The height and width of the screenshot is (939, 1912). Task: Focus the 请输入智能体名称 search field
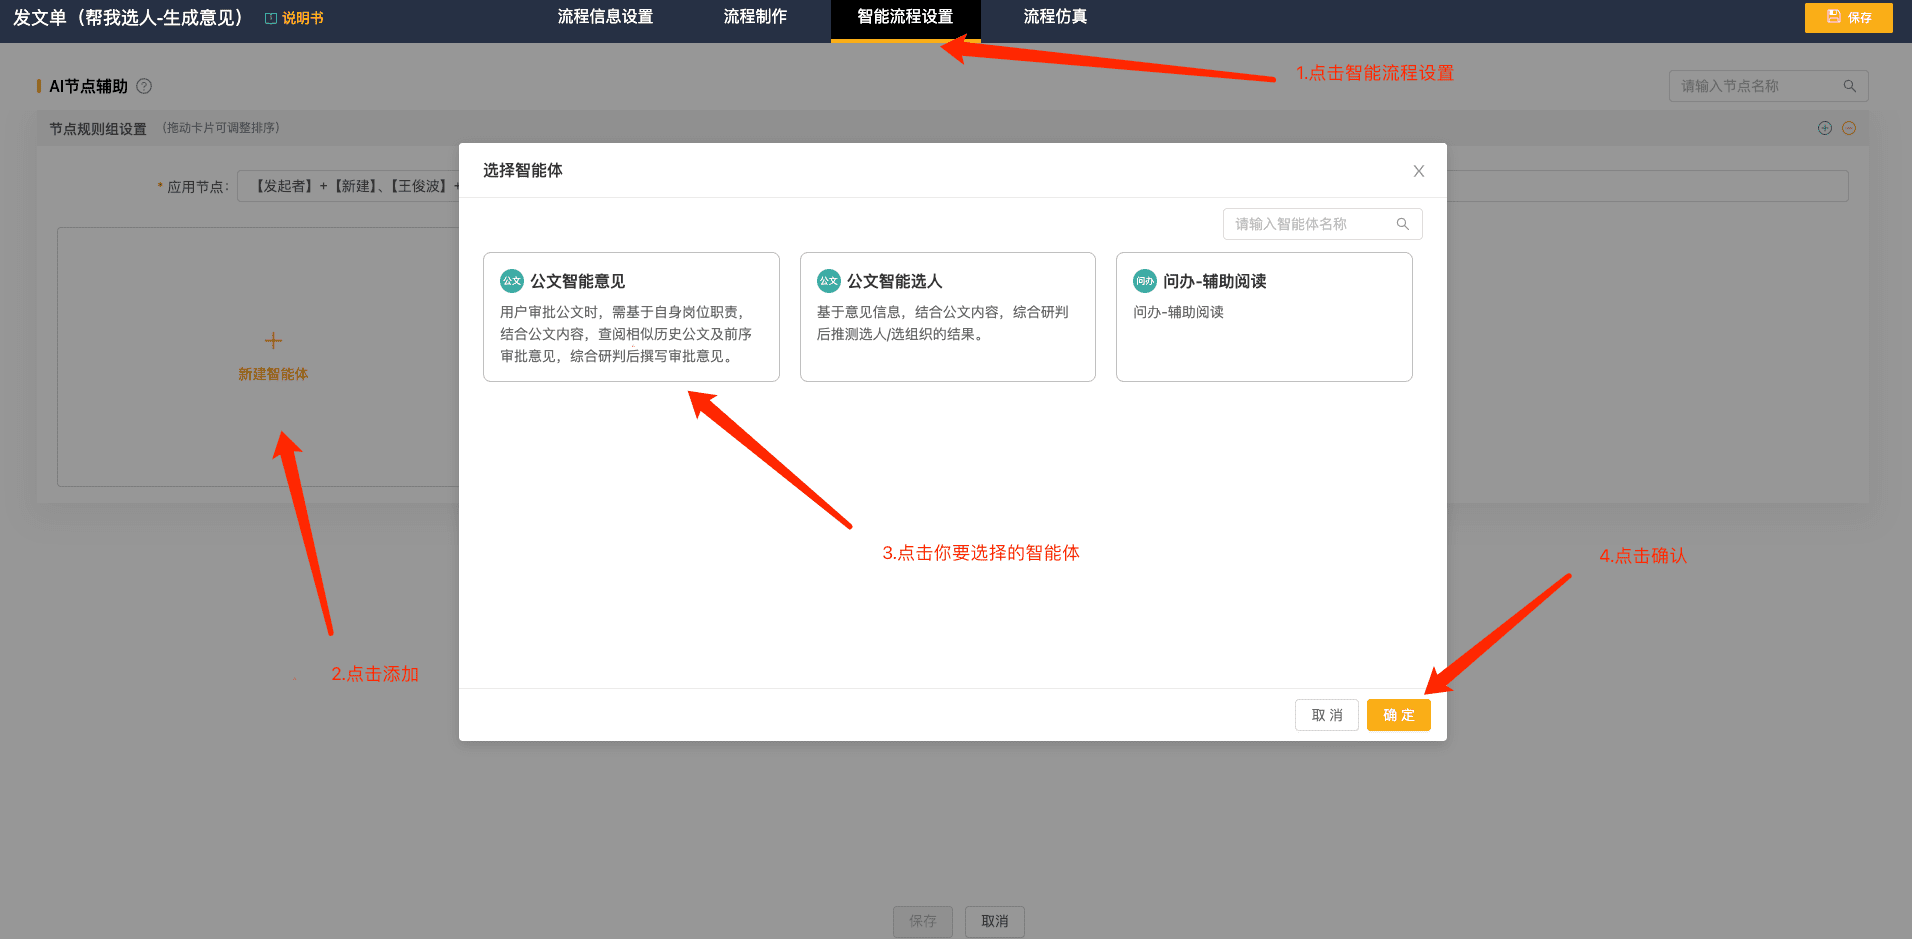1322,224
